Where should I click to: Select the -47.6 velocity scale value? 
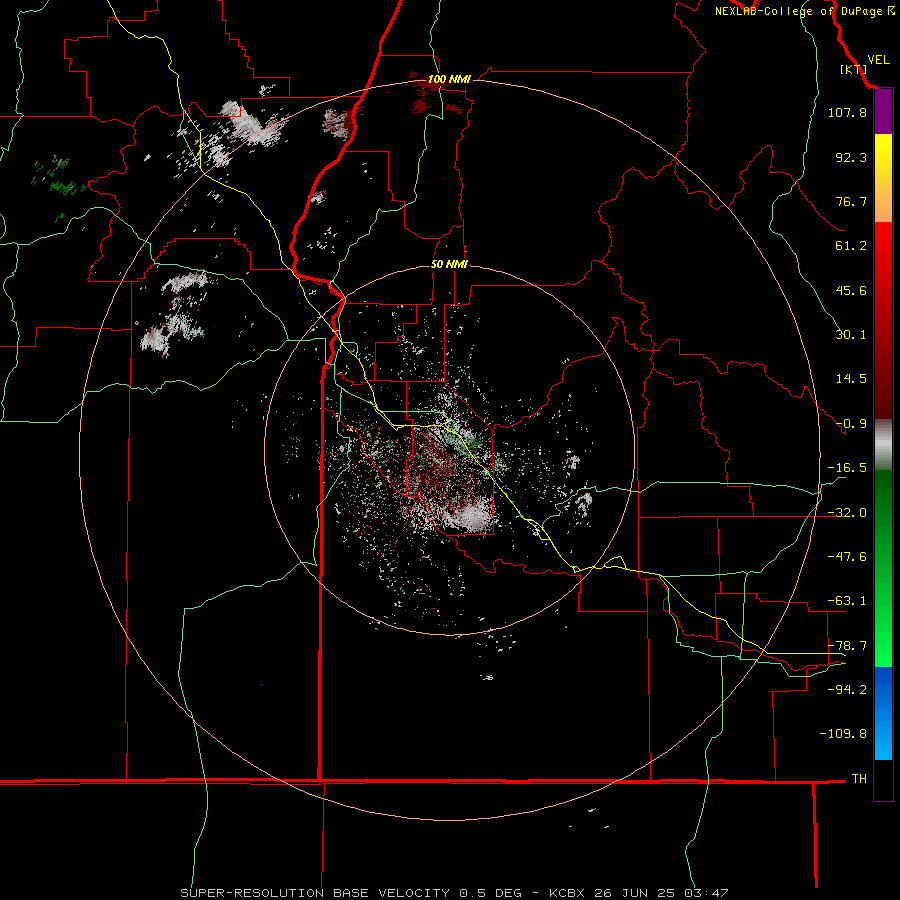(847, 557)
